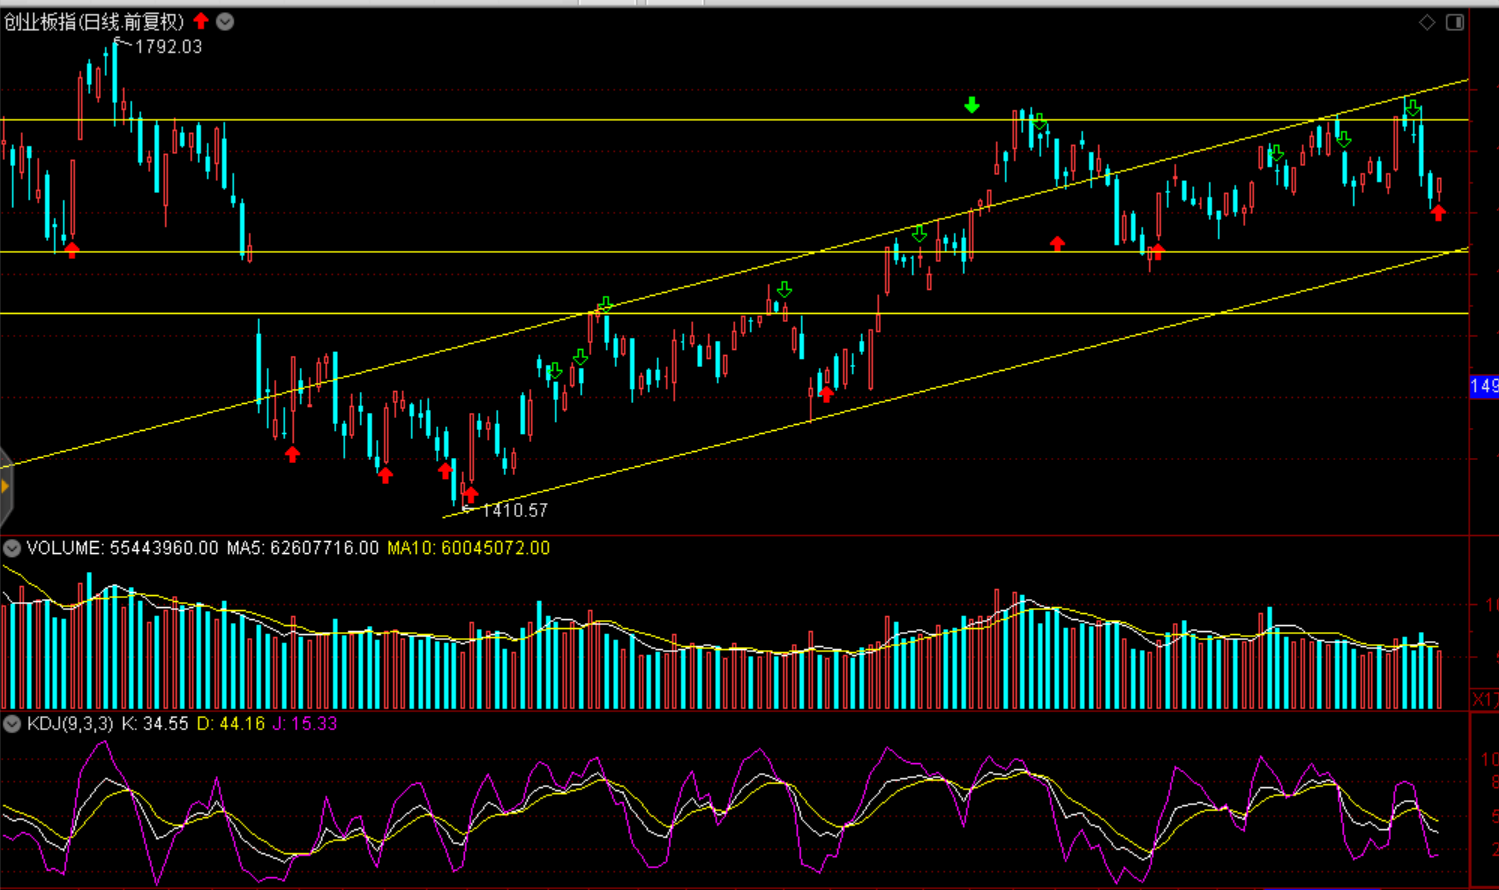The height and width of the screenshot is (890, 1499).
Task: Click the red up arrow beside chart title
Action: click(x=201, y=21)
